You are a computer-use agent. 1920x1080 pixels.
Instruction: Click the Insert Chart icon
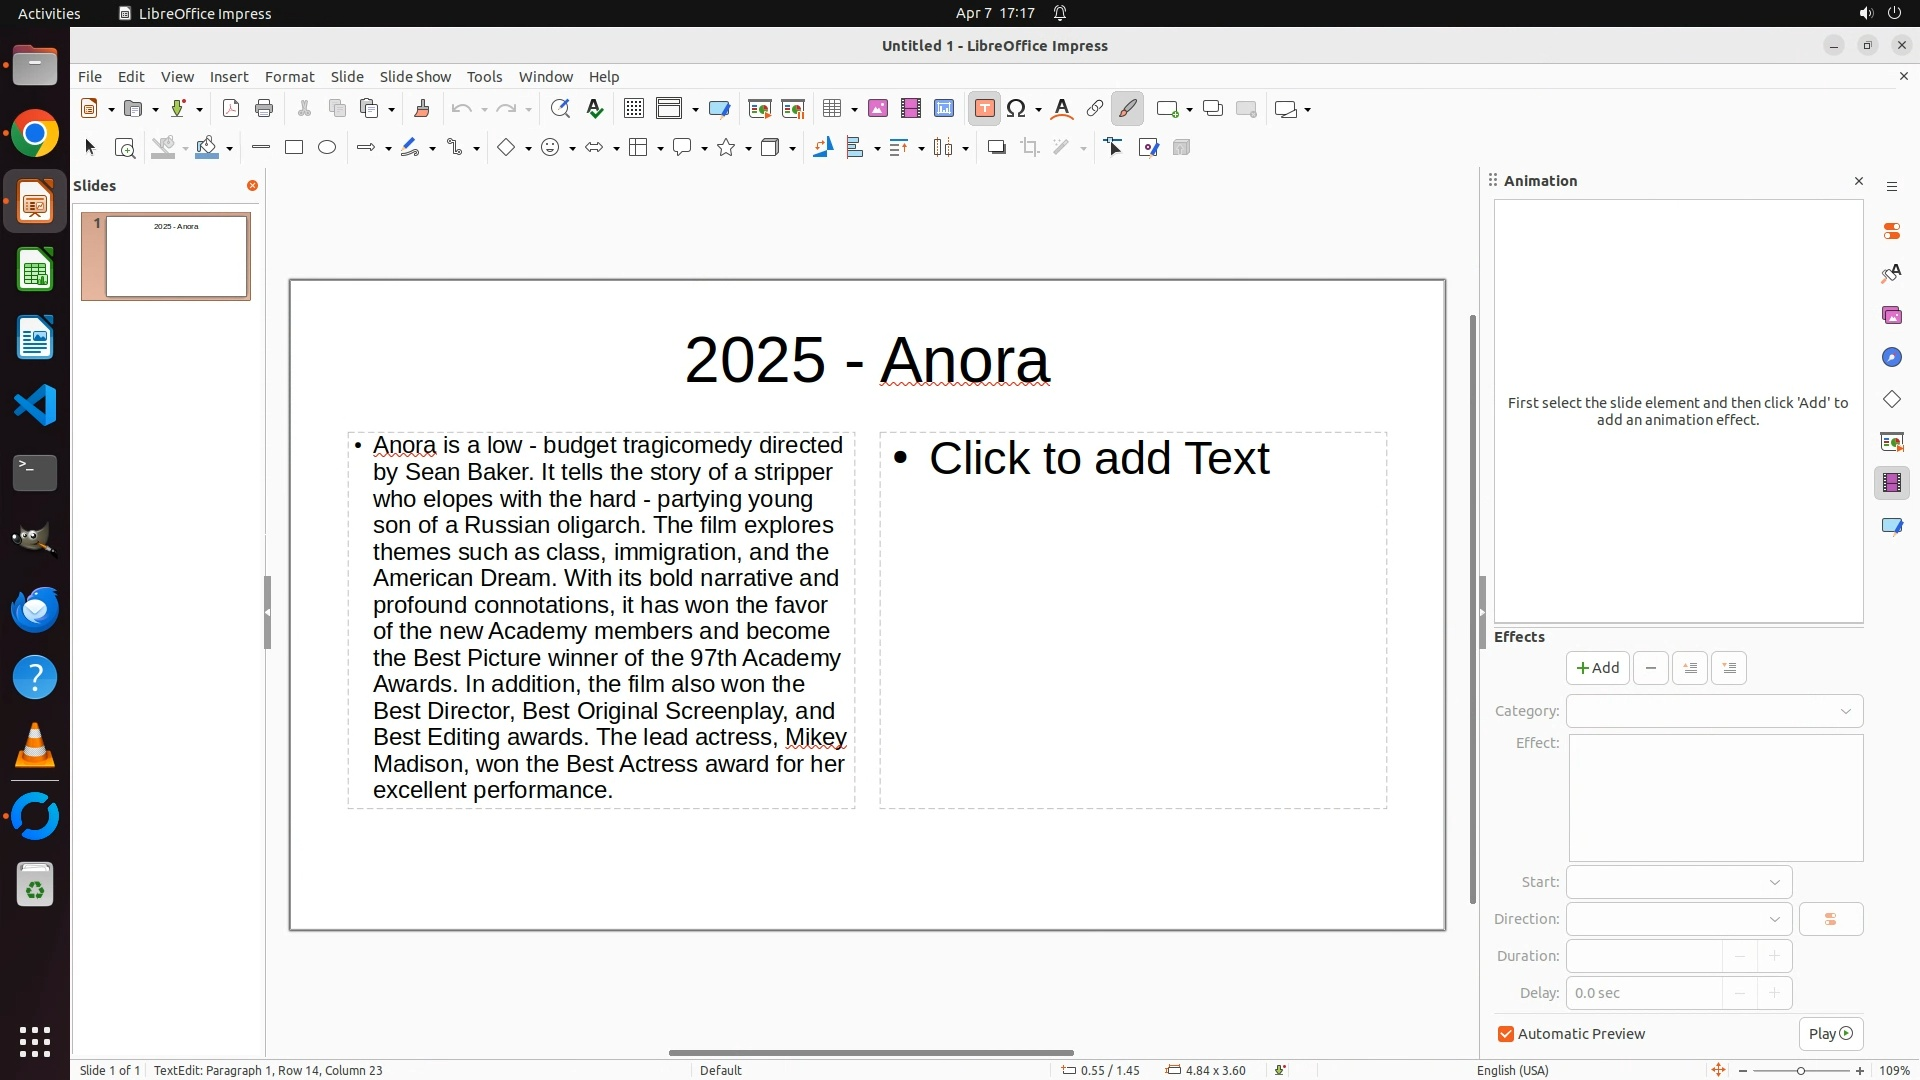click(x=944, y=109)
